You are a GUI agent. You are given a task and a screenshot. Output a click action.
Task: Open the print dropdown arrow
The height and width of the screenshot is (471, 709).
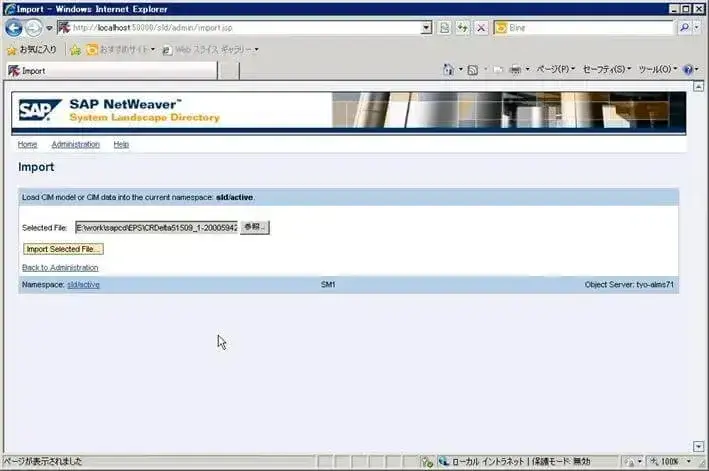pyautogui.click(x=527, y=69)
